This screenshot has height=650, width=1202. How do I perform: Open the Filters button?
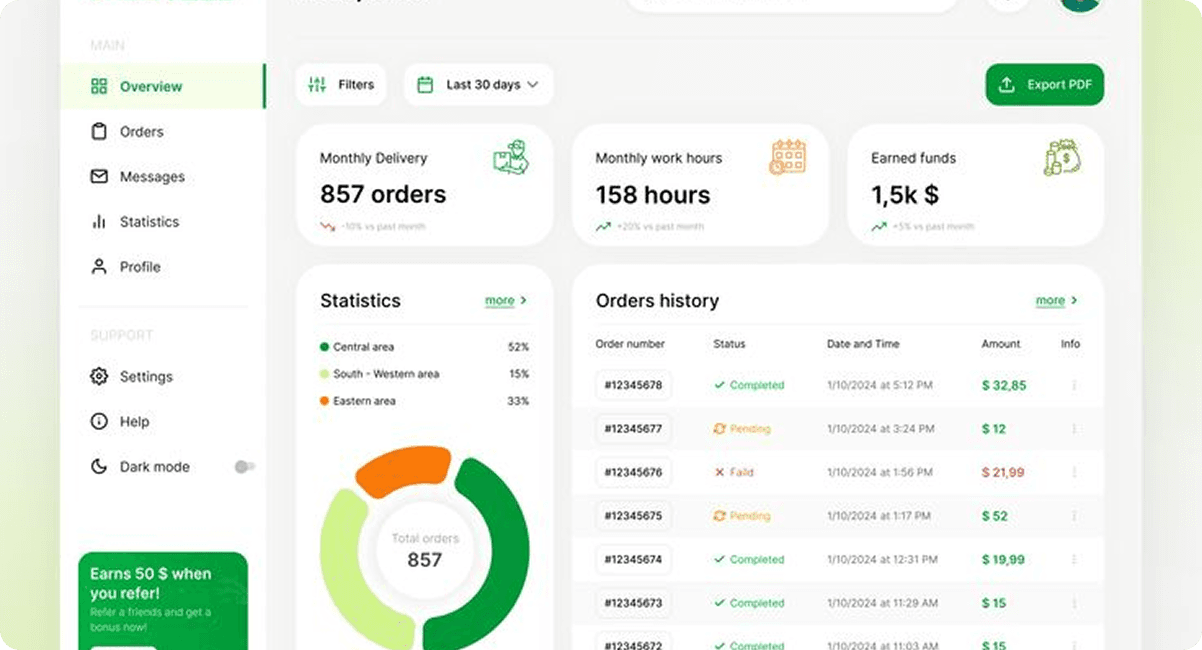pyautogui.click(x=341, y=85)
